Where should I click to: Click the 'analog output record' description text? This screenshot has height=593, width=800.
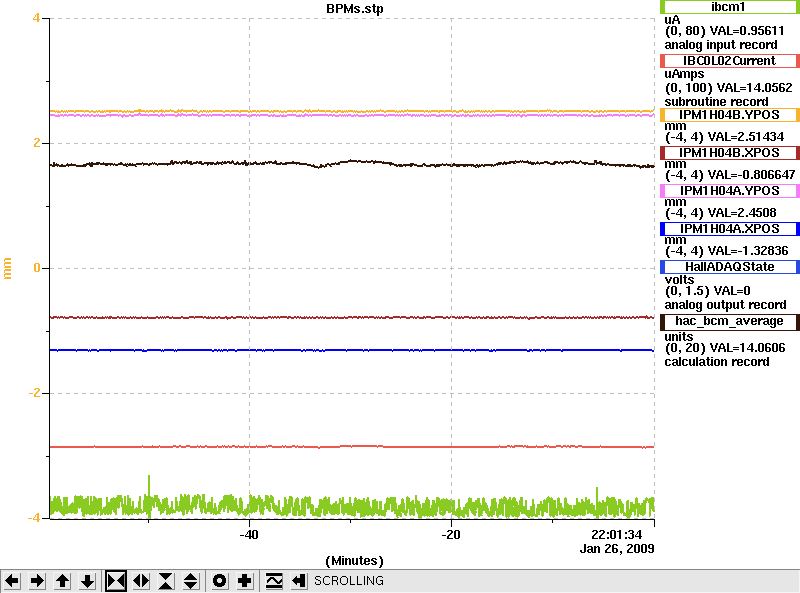(725, 305)
